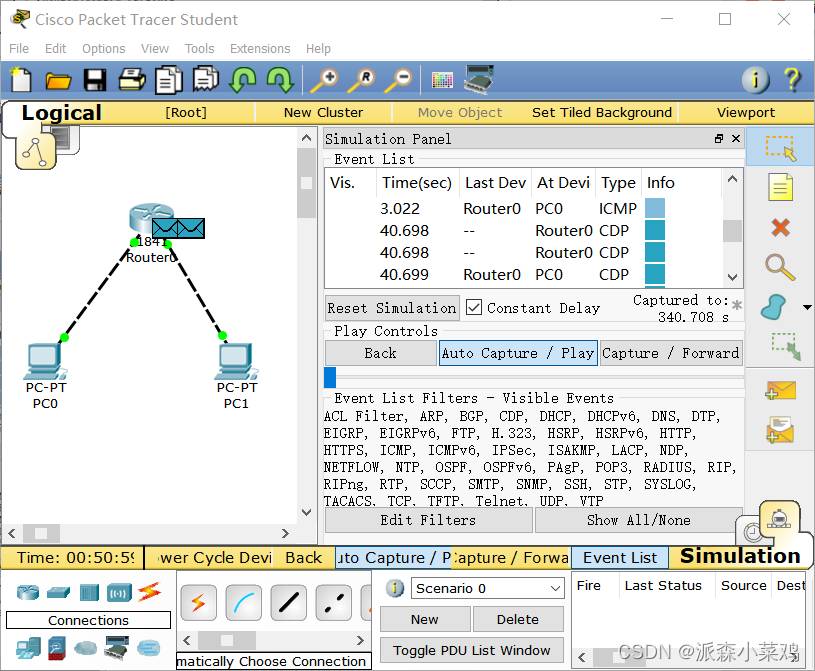Click the Show All/None button
The width and height of the screenshot is (815, 671).
[638, 520]
